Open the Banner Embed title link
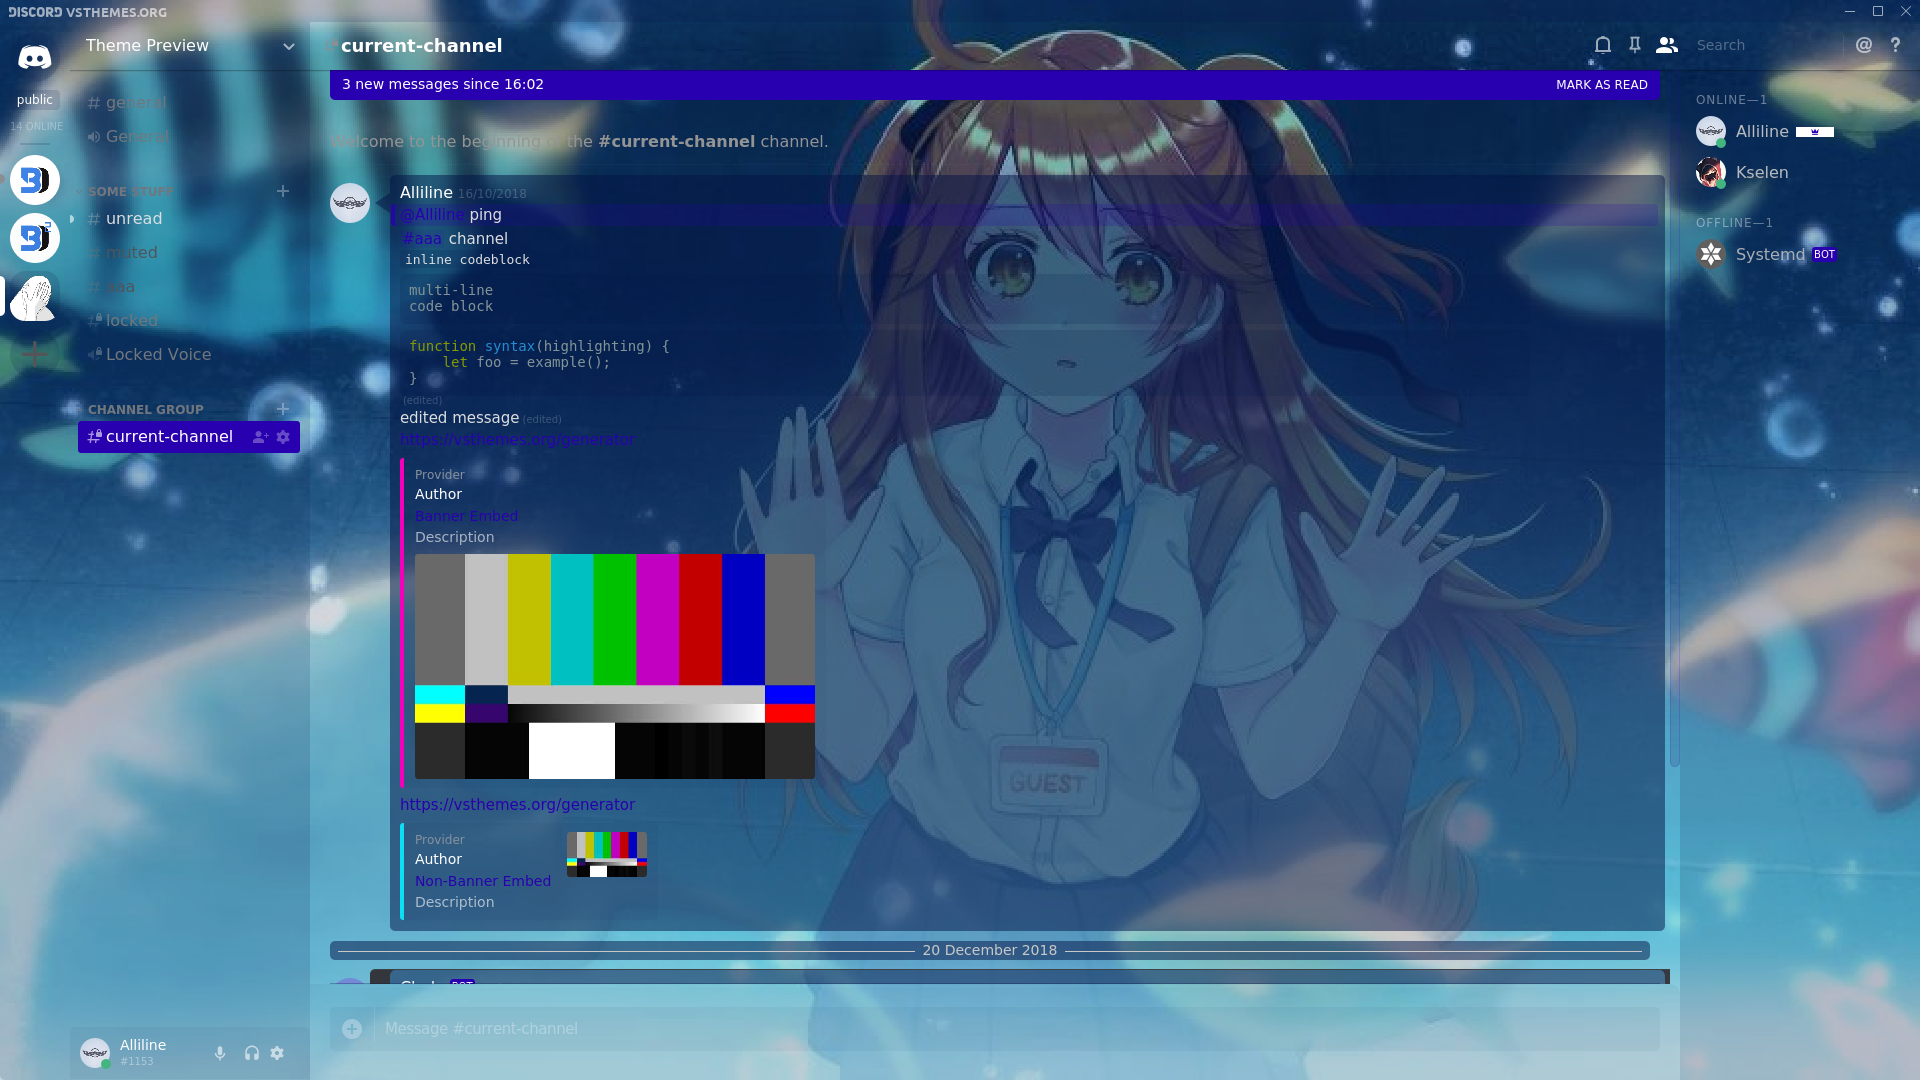The width and height of the screenshot is (1920, 1080). (466, 516)
